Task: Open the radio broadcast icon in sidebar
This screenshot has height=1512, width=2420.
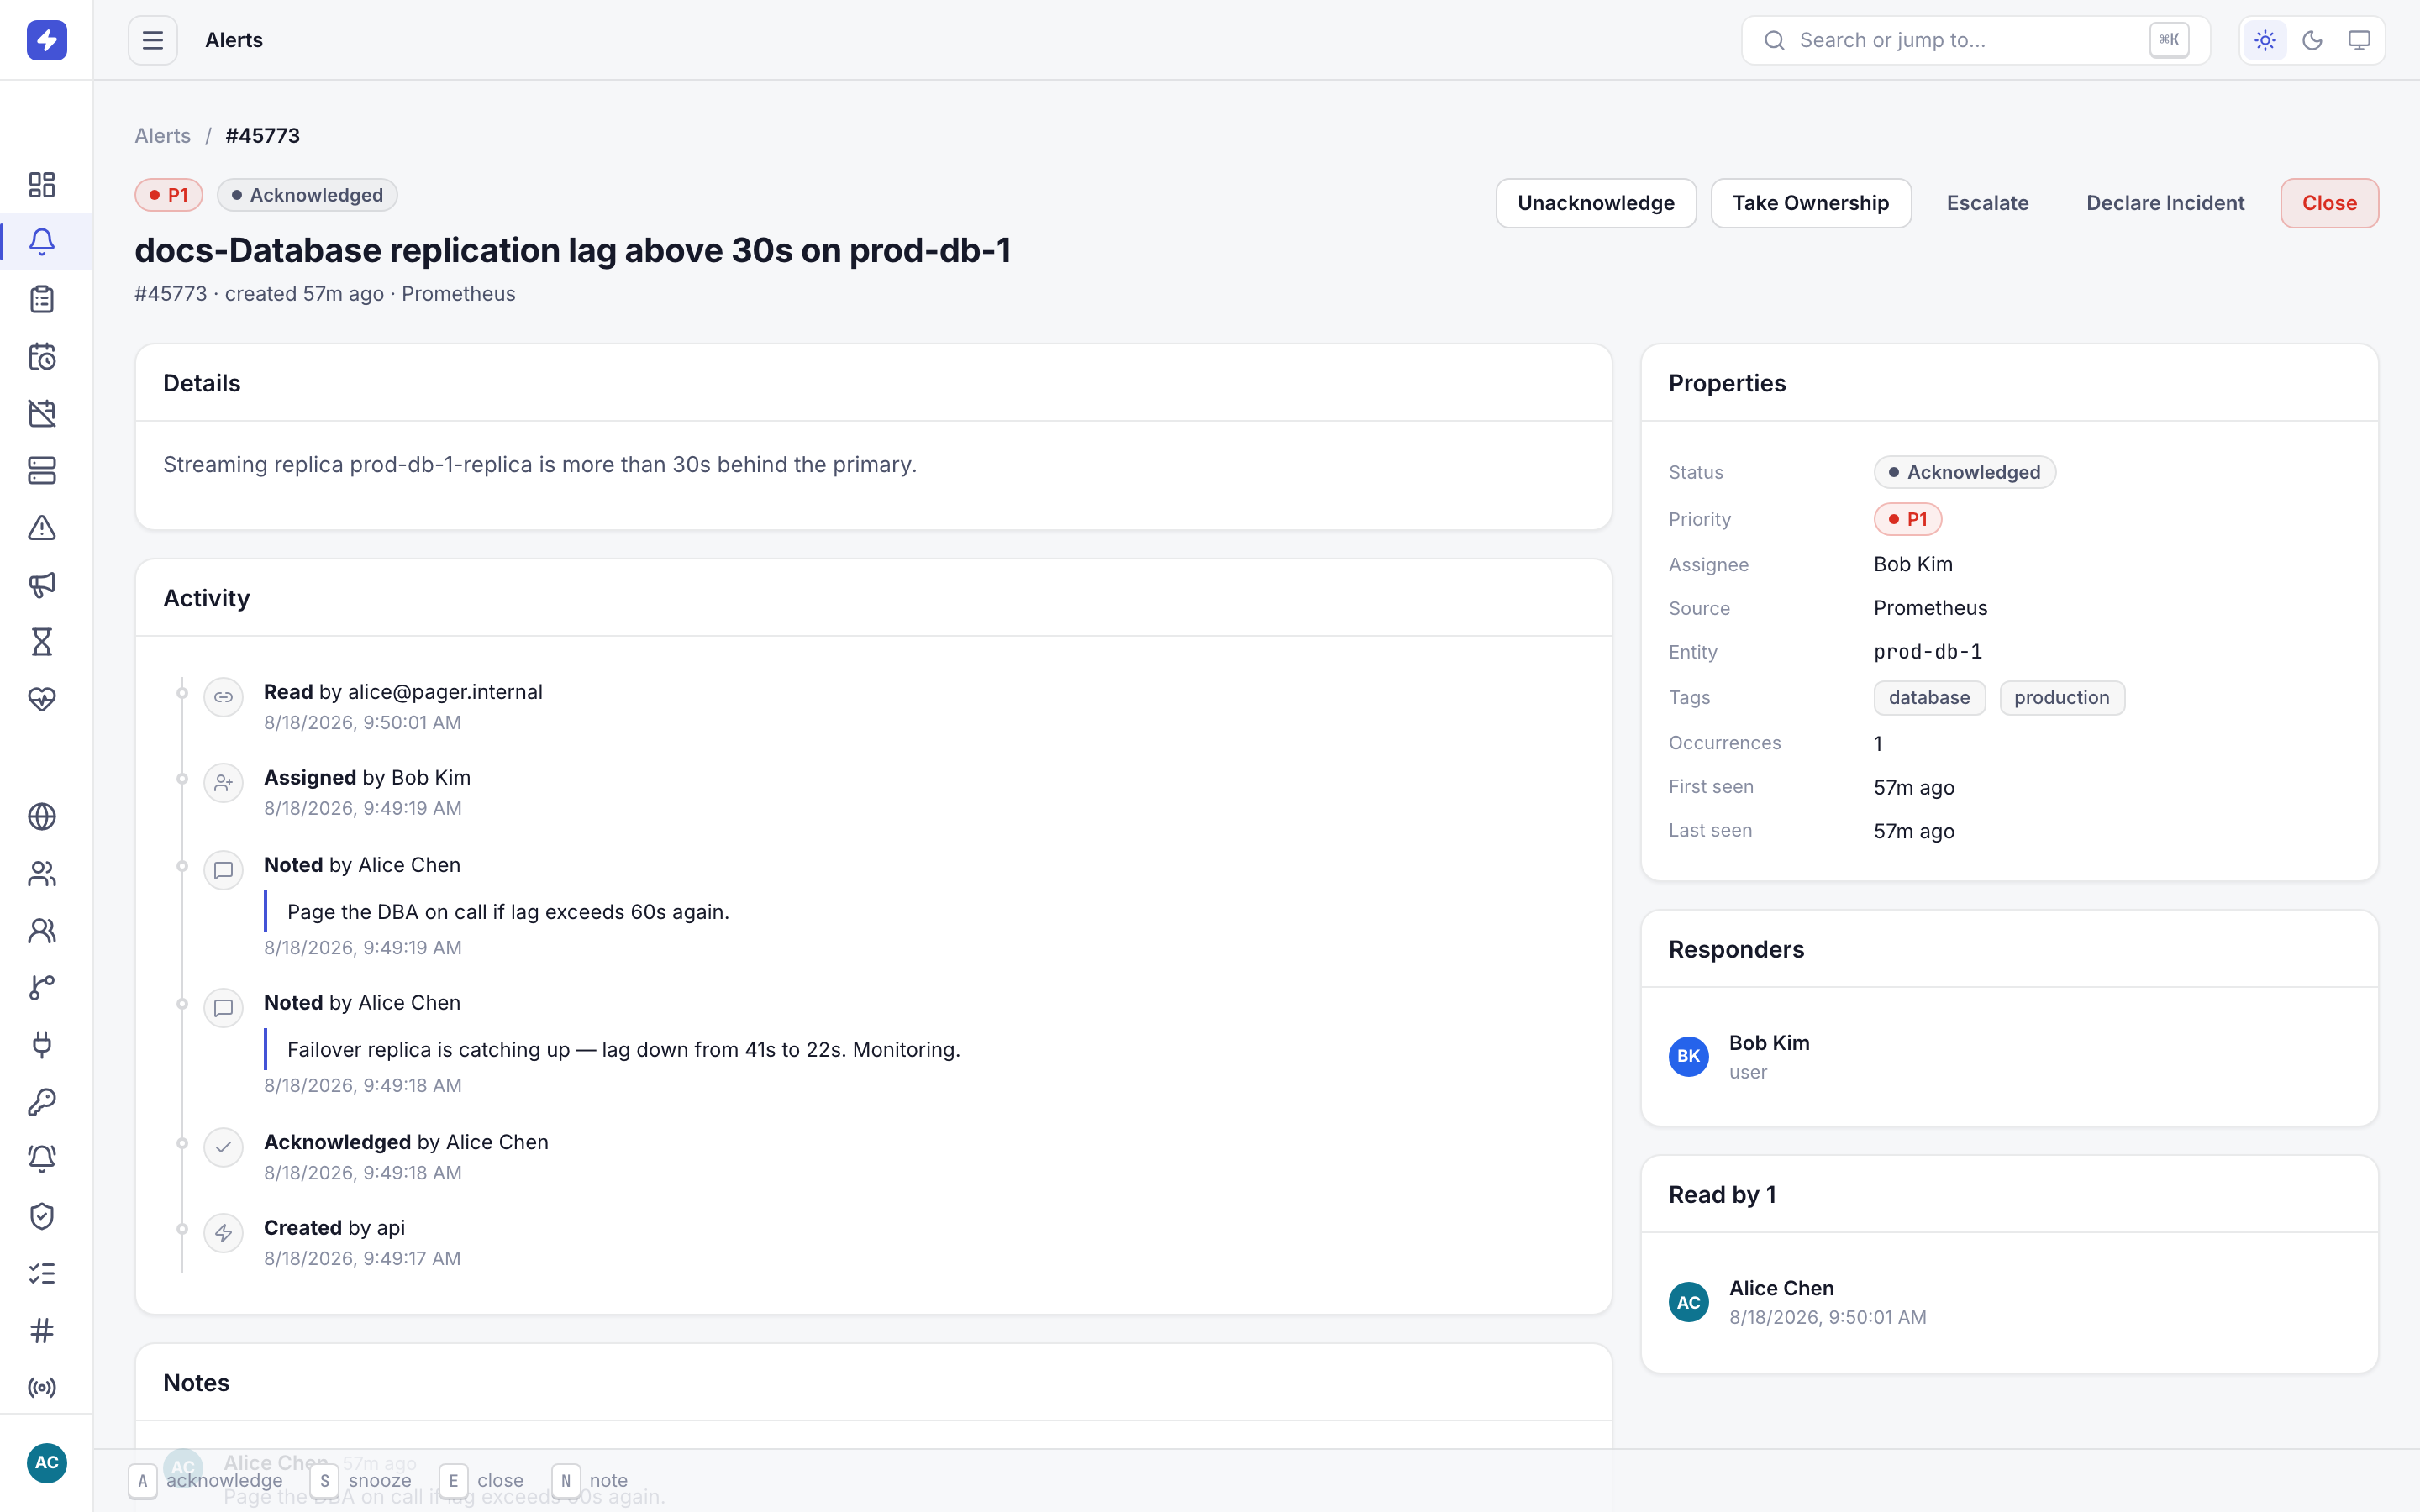Action: point(42,1387)
